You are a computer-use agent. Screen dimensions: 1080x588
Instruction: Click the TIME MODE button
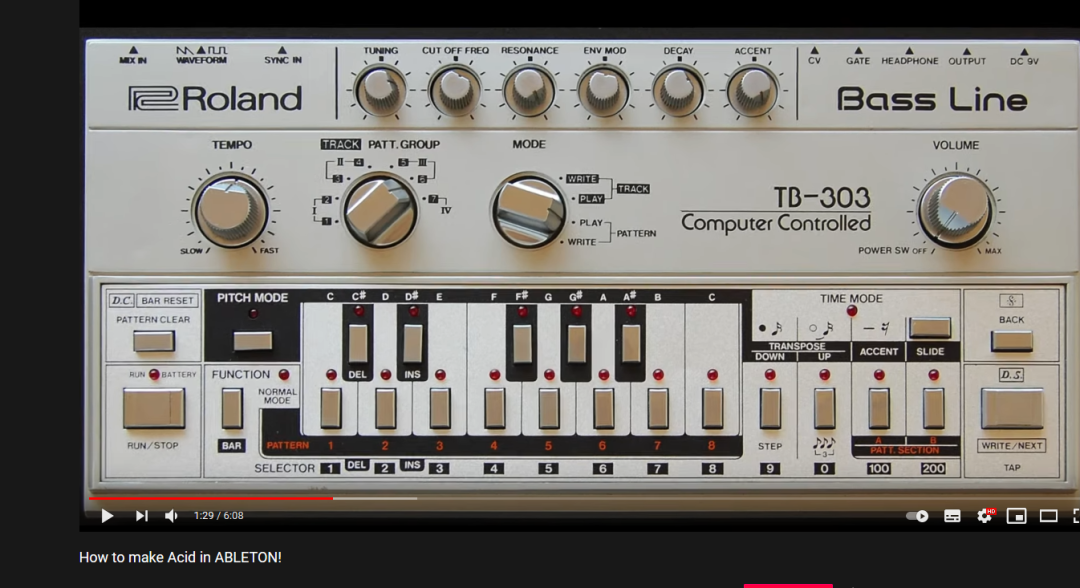coord(930,328)
